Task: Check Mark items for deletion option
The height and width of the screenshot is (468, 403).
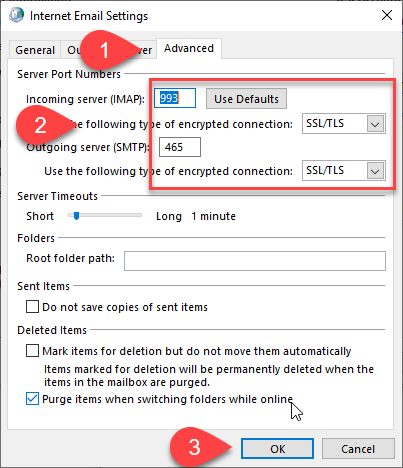Action: pos(32,351)
